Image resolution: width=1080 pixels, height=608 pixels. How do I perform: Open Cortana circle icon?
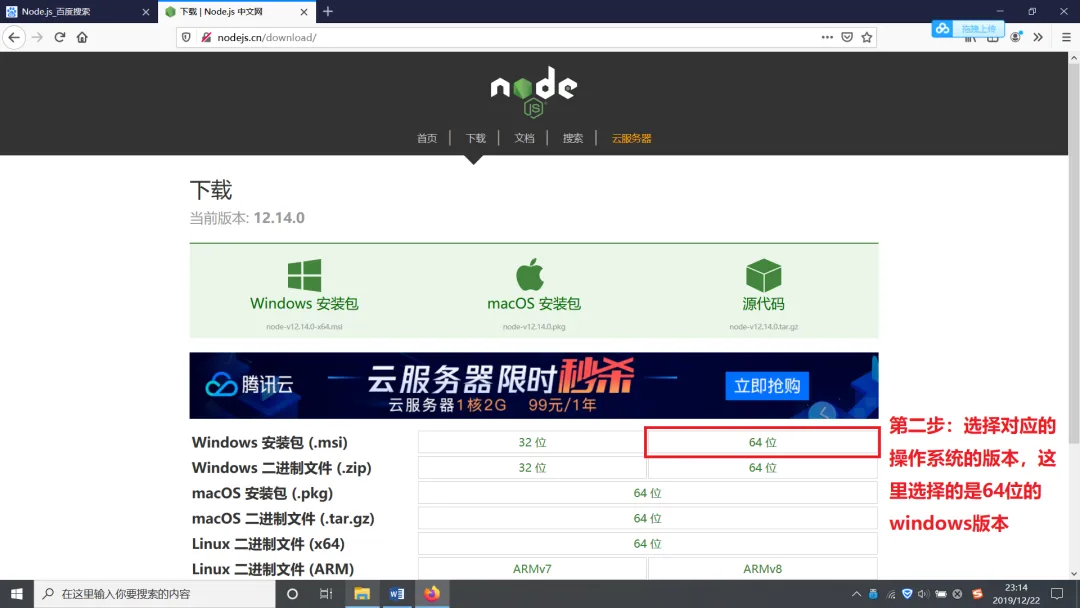point(292,594)
